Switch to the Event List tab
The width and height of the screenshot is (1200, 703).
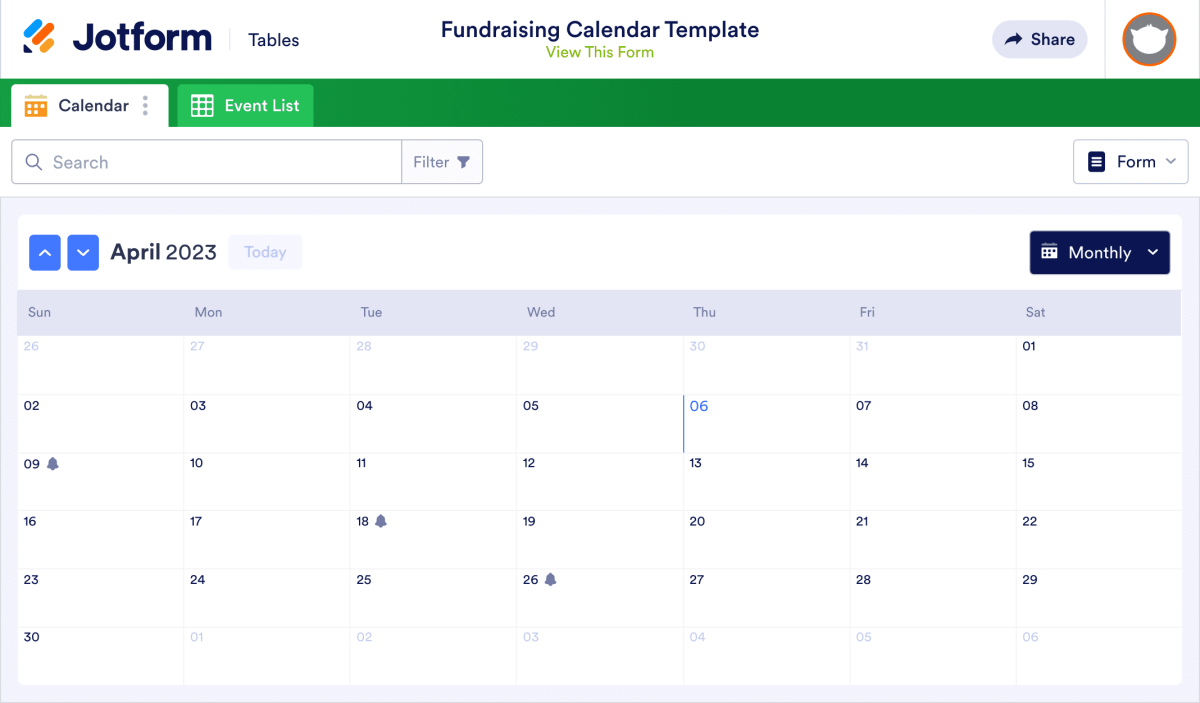coord(245,105)
